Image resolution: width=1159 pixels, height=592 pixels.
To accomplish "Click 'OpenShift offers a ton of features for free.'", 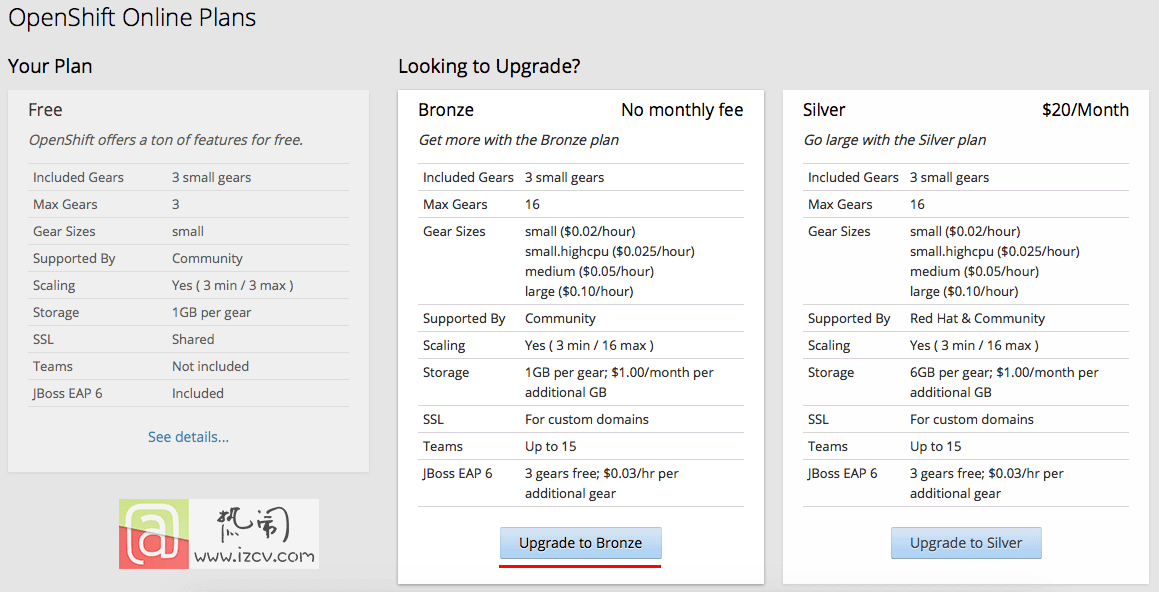I will [166, 140].
